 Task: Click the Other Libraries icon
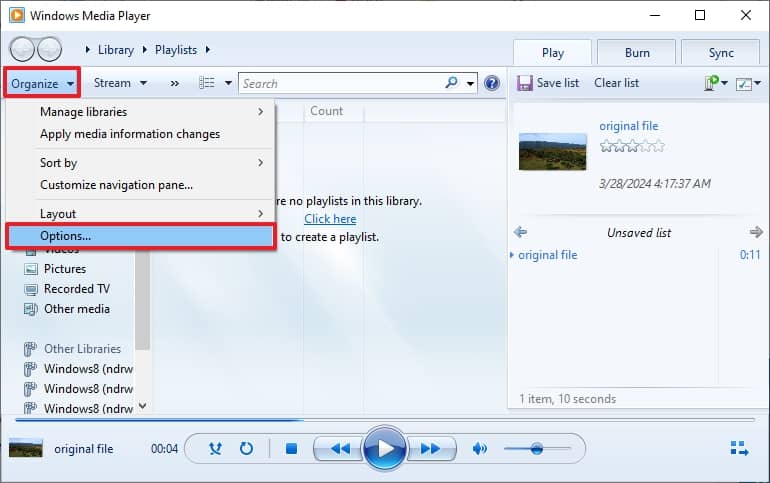click(x=30, y=349)
